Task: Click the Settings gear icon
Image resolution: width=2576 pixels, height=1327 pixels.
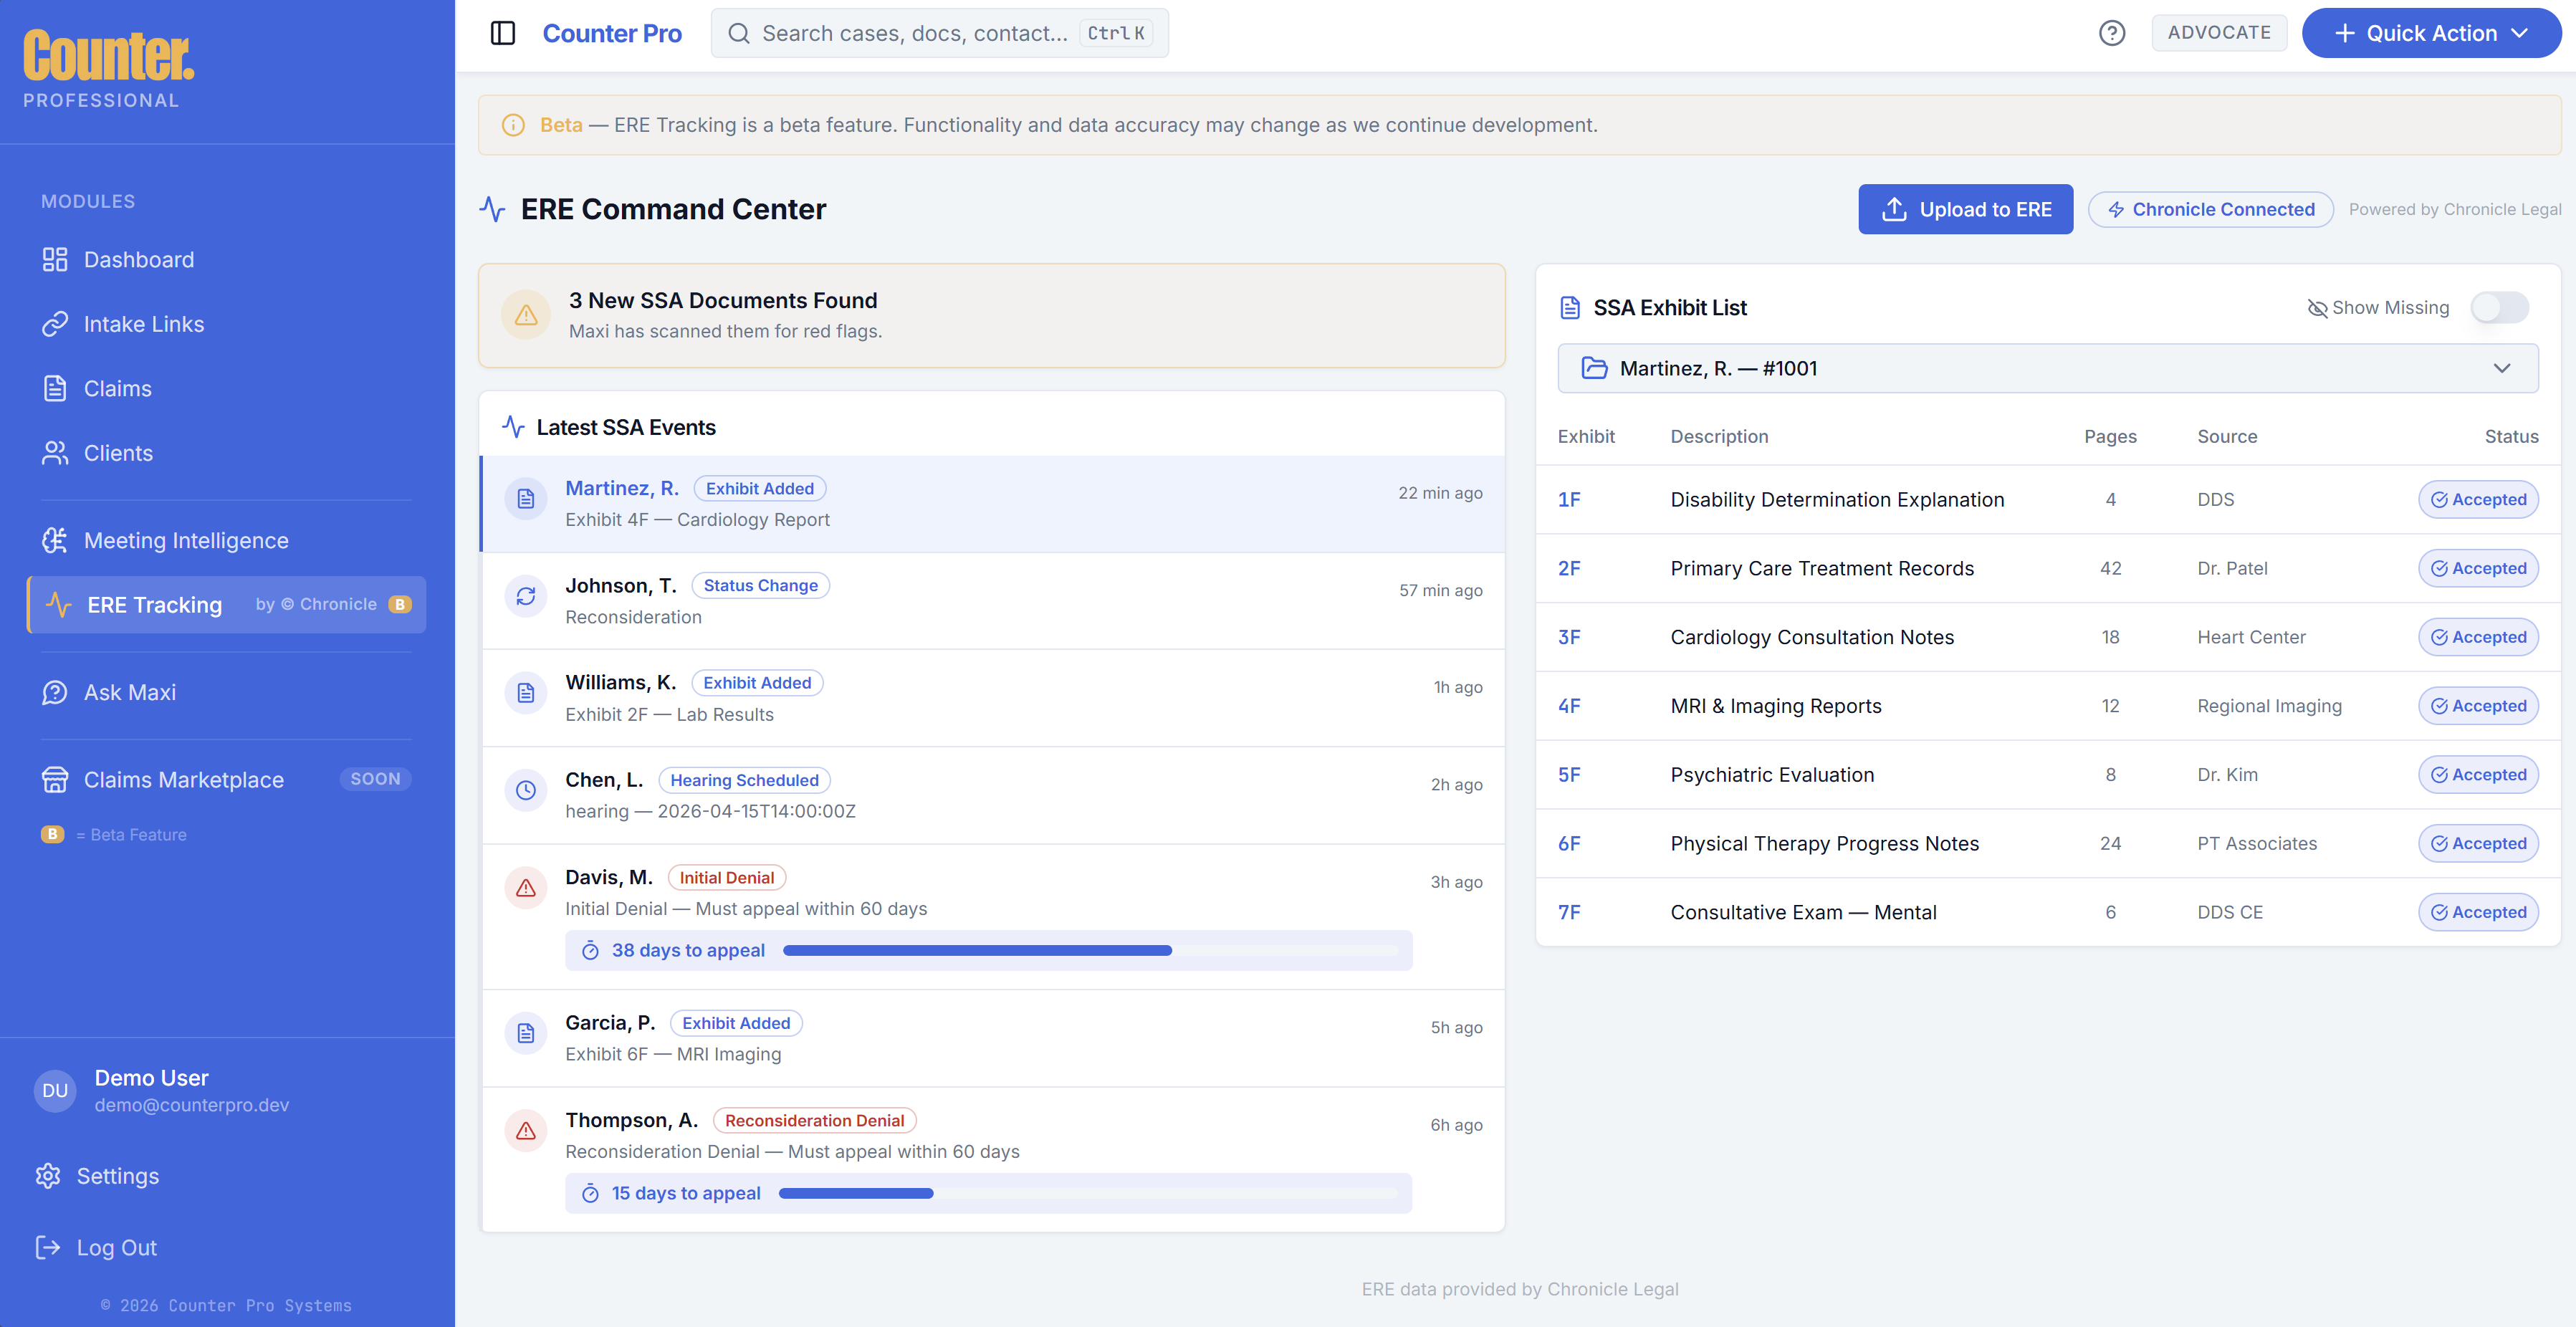Action: click(48, 1176)
